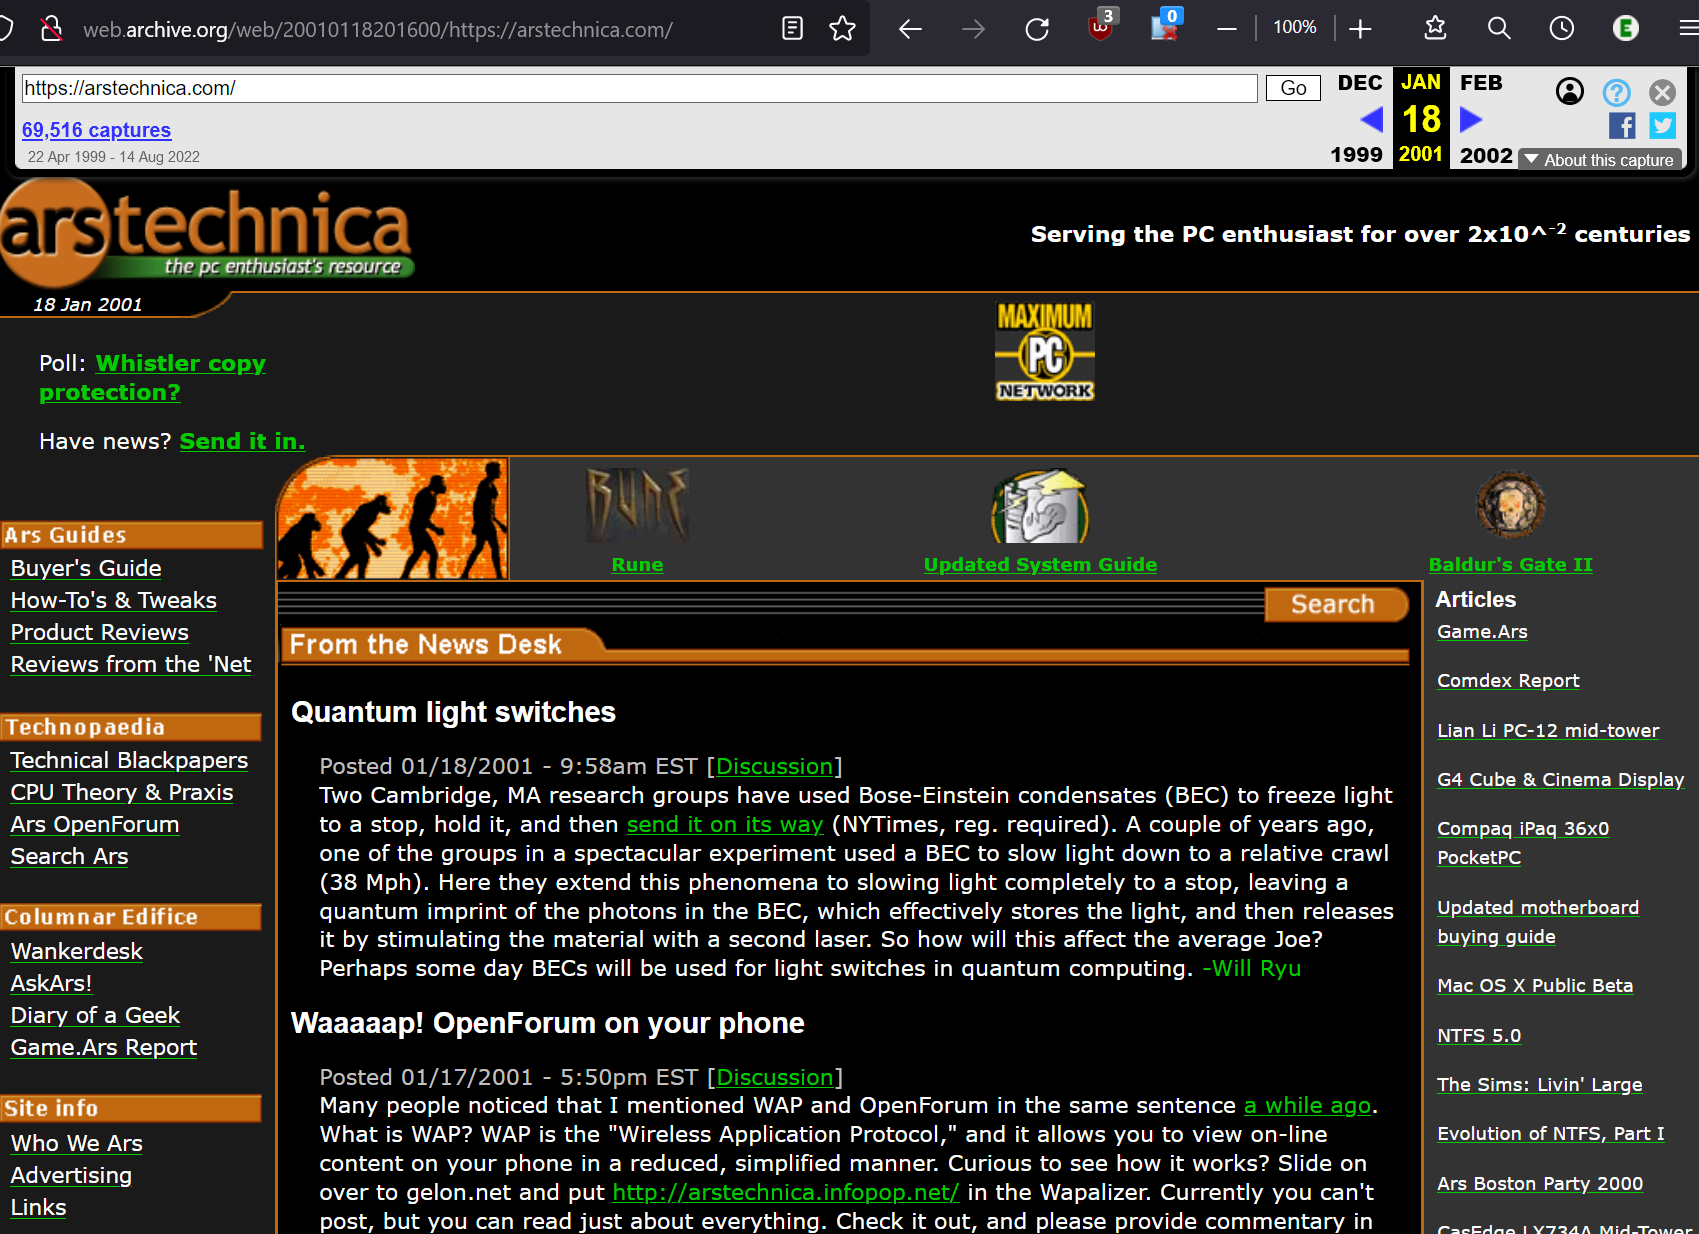The width and height of the screenshot is (1699, 1234).
Task: Open NTFS 5.0 article
Action: coord(1479,1035)
